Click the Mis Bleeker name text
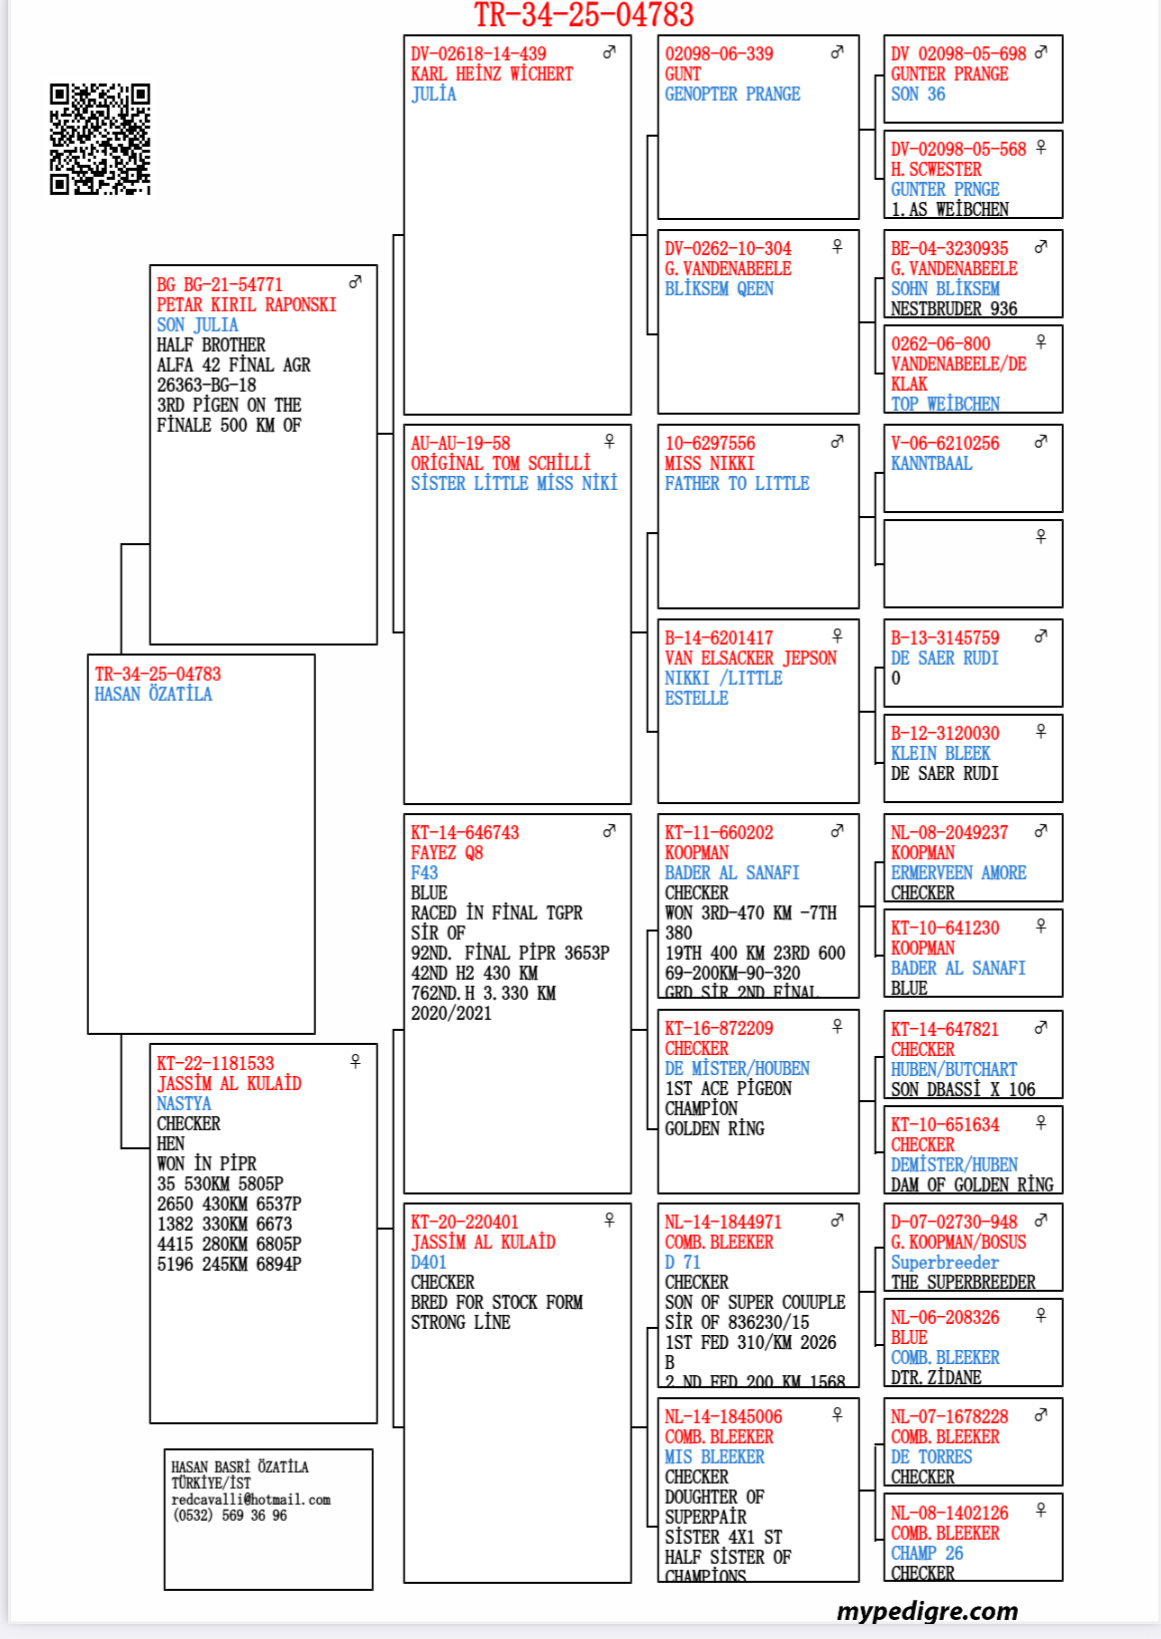Image resolution: width=1161 pixels, height=1639 pixels. (x=714, y=1457)
